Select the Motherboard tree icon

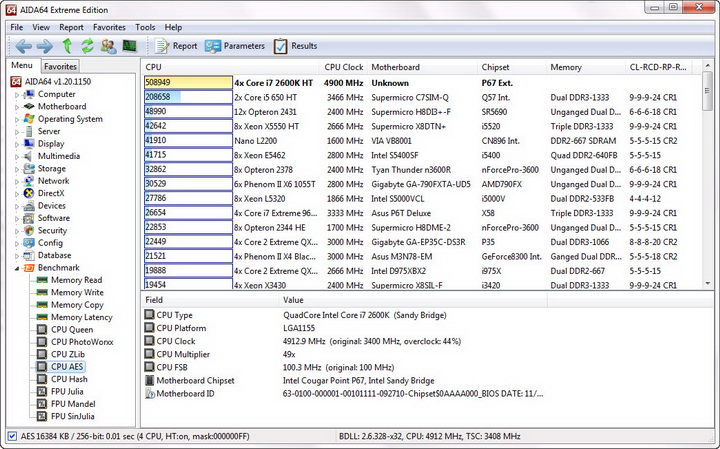(29, 107)
